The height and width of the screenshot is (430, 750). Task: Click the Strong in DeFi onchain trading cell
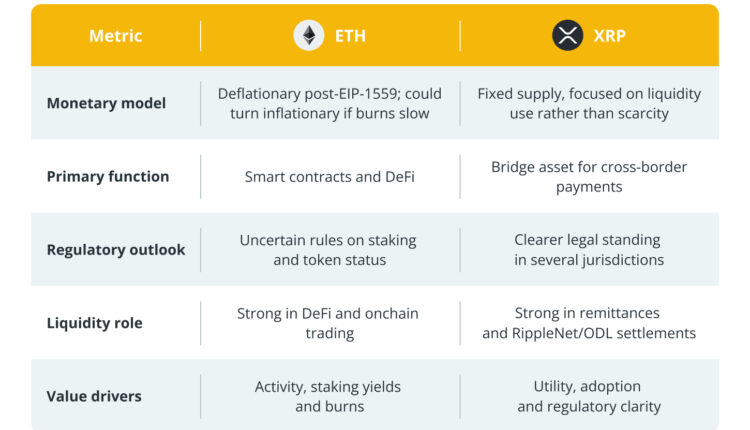[x=328, y=323]
